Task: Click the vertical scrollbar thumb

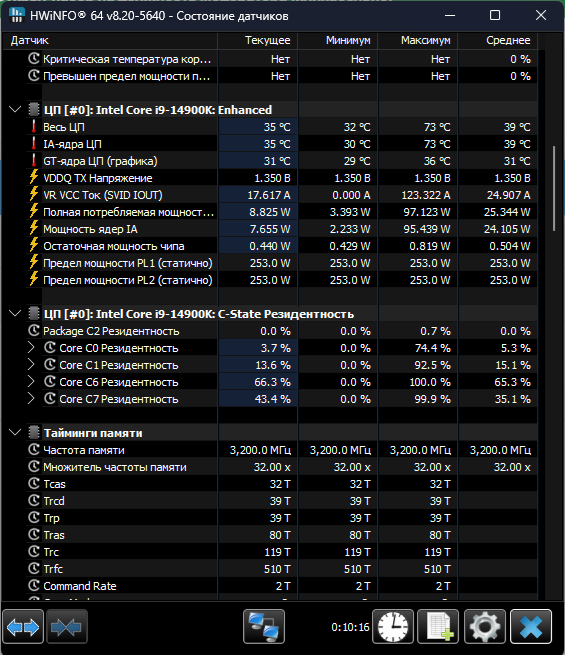Action: click(x=554, y=188)
